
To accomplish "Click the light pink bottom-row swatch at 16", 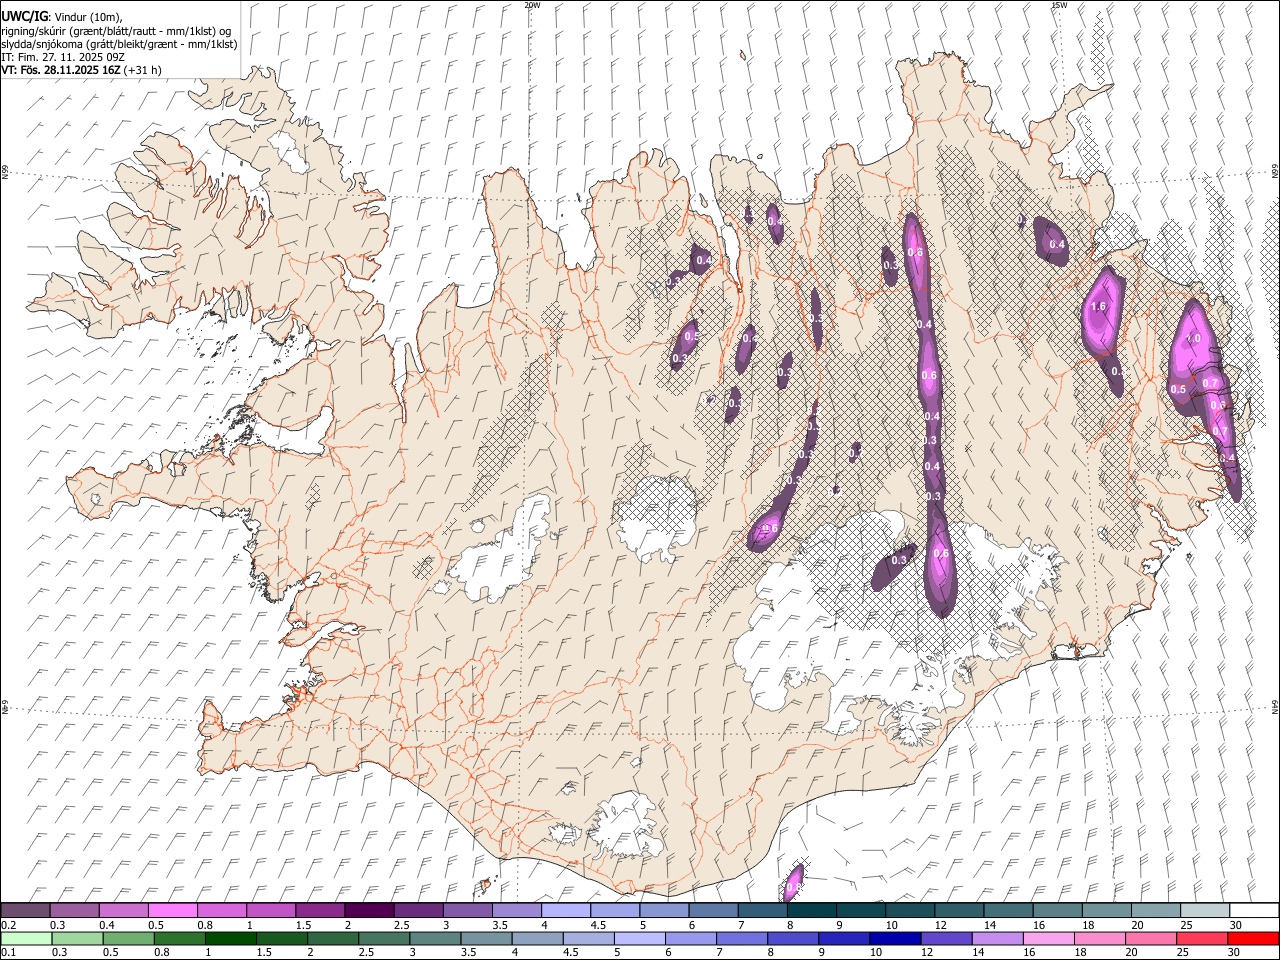I will tap(1049, 939).
